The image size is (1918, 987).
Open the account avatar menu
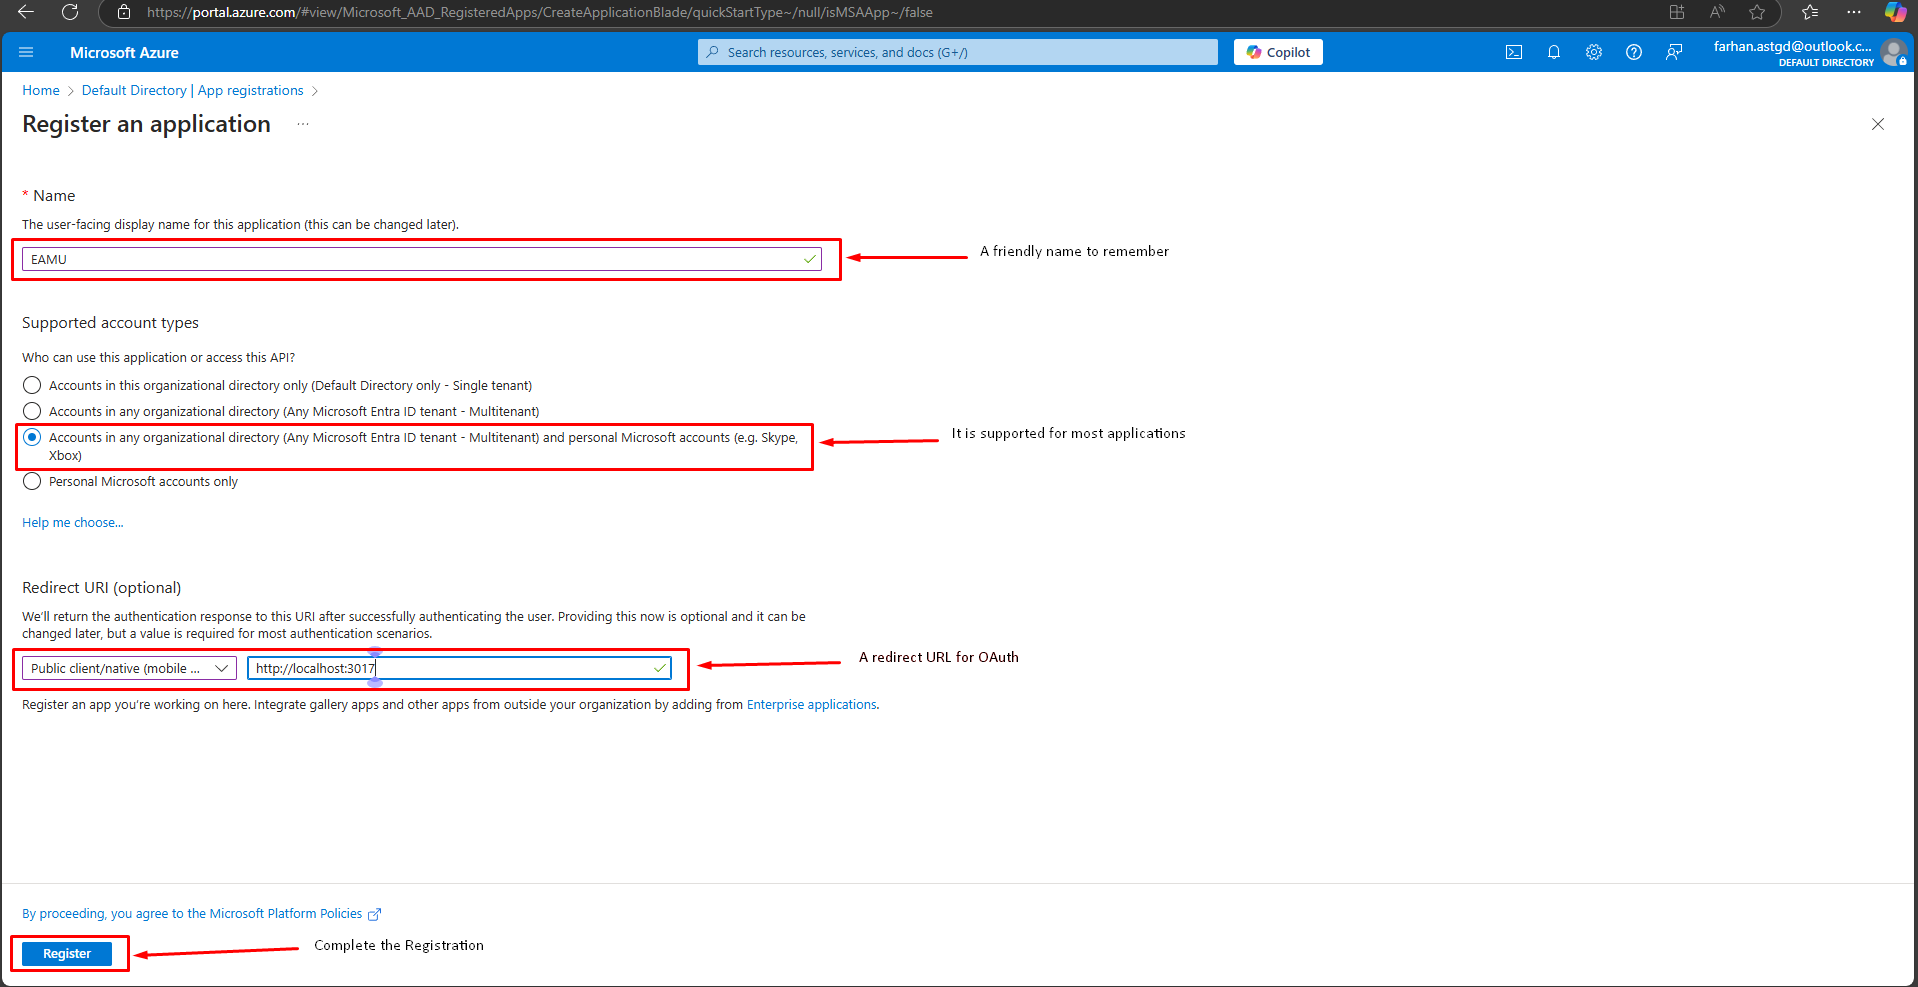coord(1894,52)
